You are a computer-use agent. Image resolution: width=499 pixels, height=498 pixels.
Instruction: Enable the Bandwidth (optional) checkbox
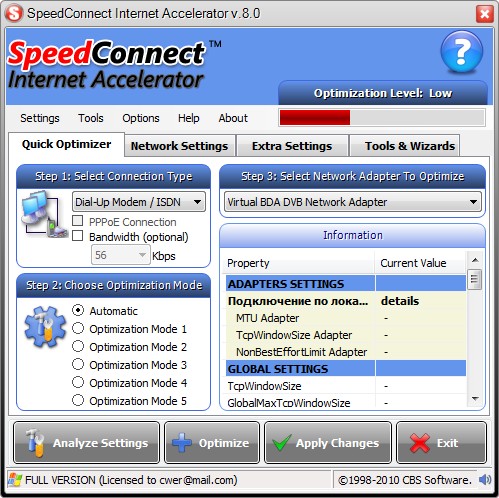pos(78,236)
